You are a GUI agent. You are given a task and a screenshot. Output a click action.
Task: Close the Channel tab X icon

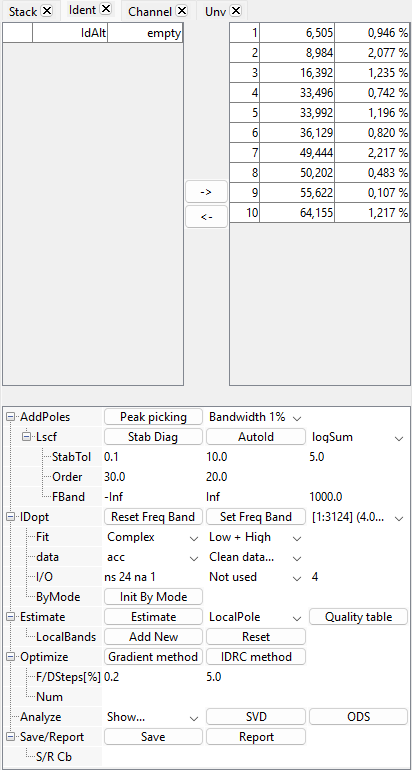[x=182, y=10]
